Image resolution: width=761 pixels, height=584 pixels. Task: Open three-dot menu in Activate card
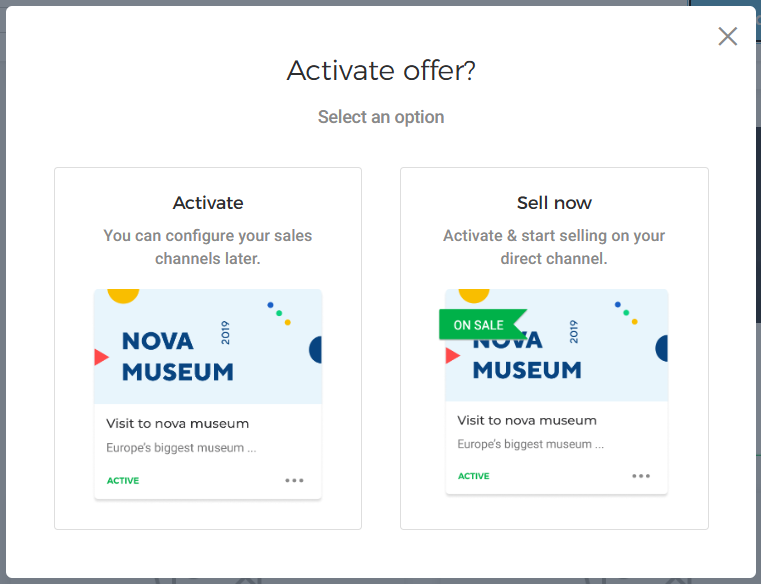[x=294, y=480]
